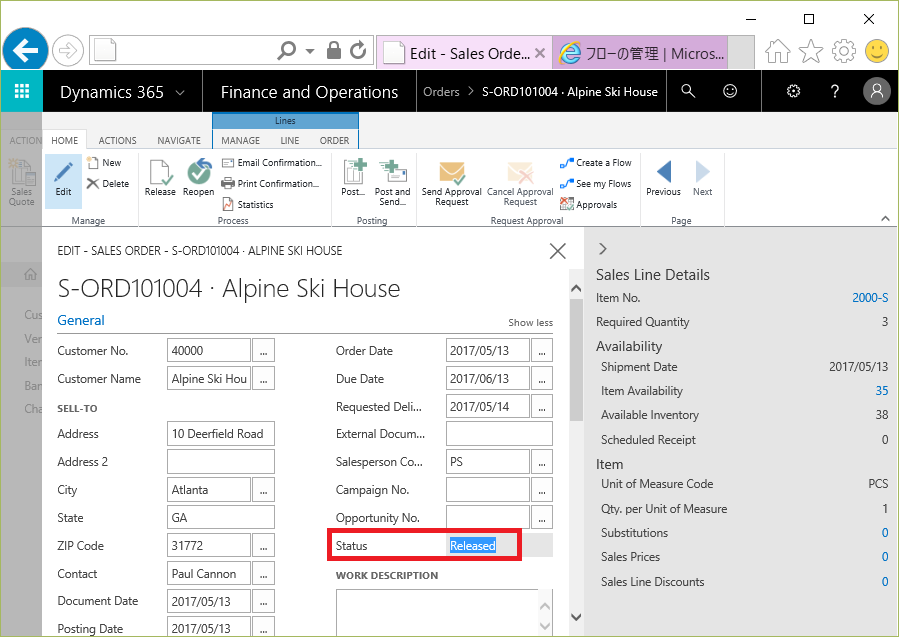
Task: Click the Edit pencil button in ribbon
Action: click(63, 180)
